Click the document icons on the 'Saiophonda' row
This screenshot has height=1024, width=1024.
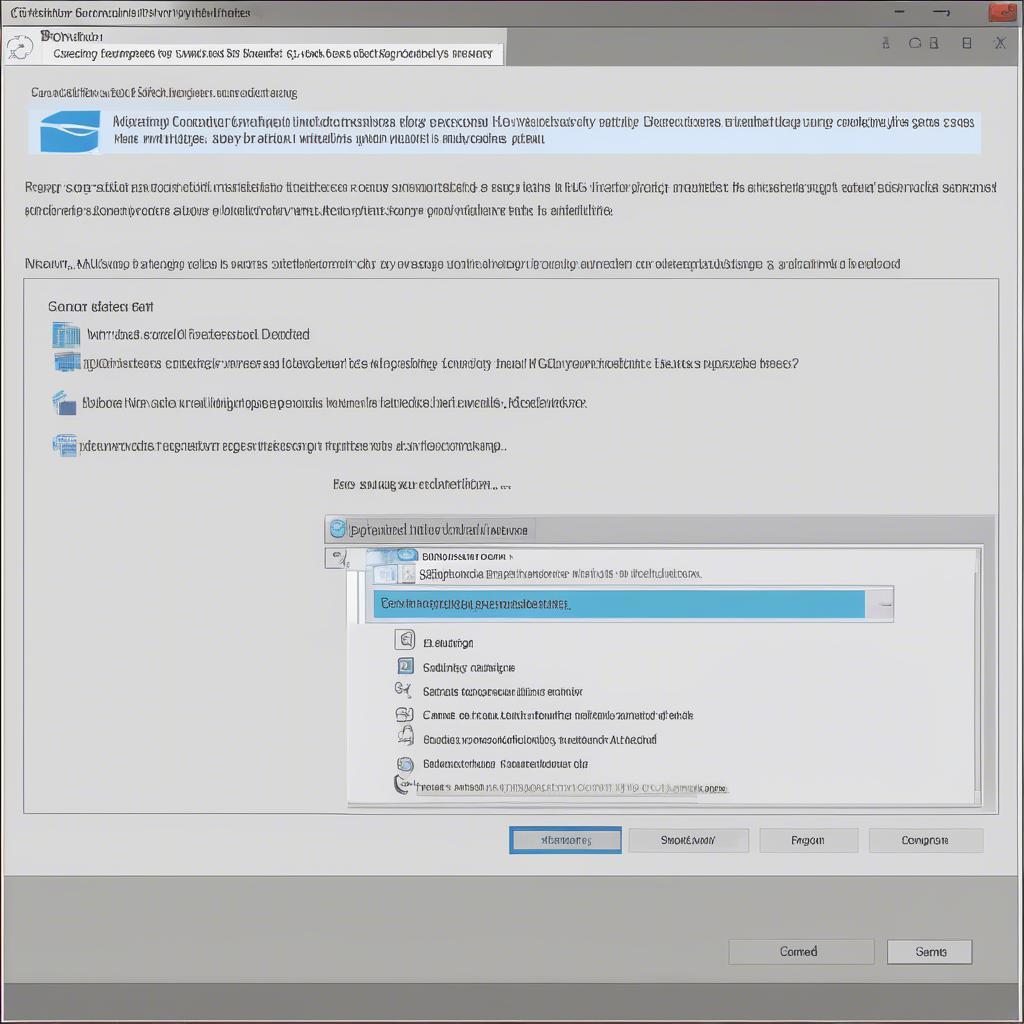(x=395, y=574)
